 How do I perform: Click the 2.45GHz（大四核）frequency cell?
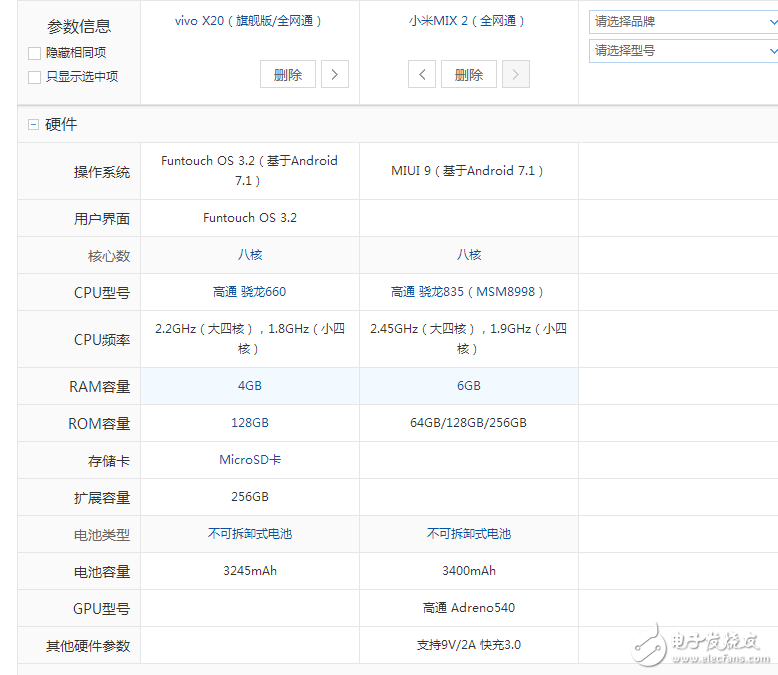click(468, 339)
